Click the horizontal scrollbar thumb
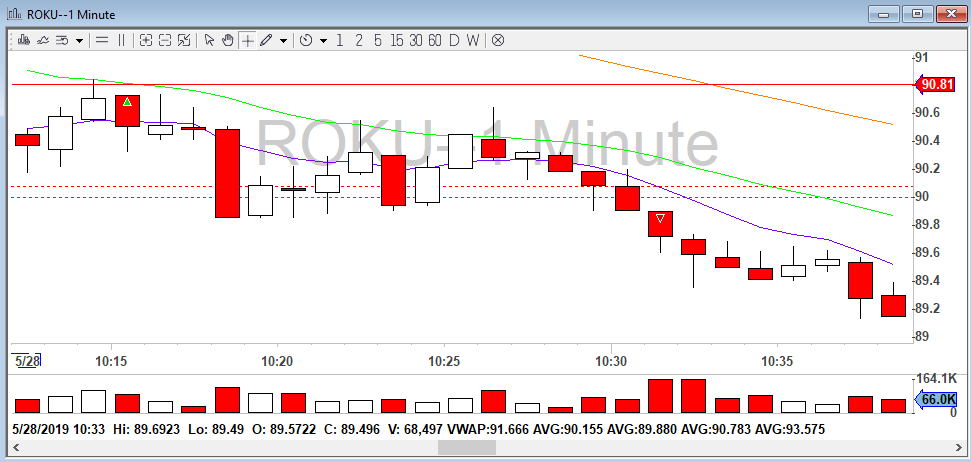This screenshot has width=971, height=462. pos(467,447)
